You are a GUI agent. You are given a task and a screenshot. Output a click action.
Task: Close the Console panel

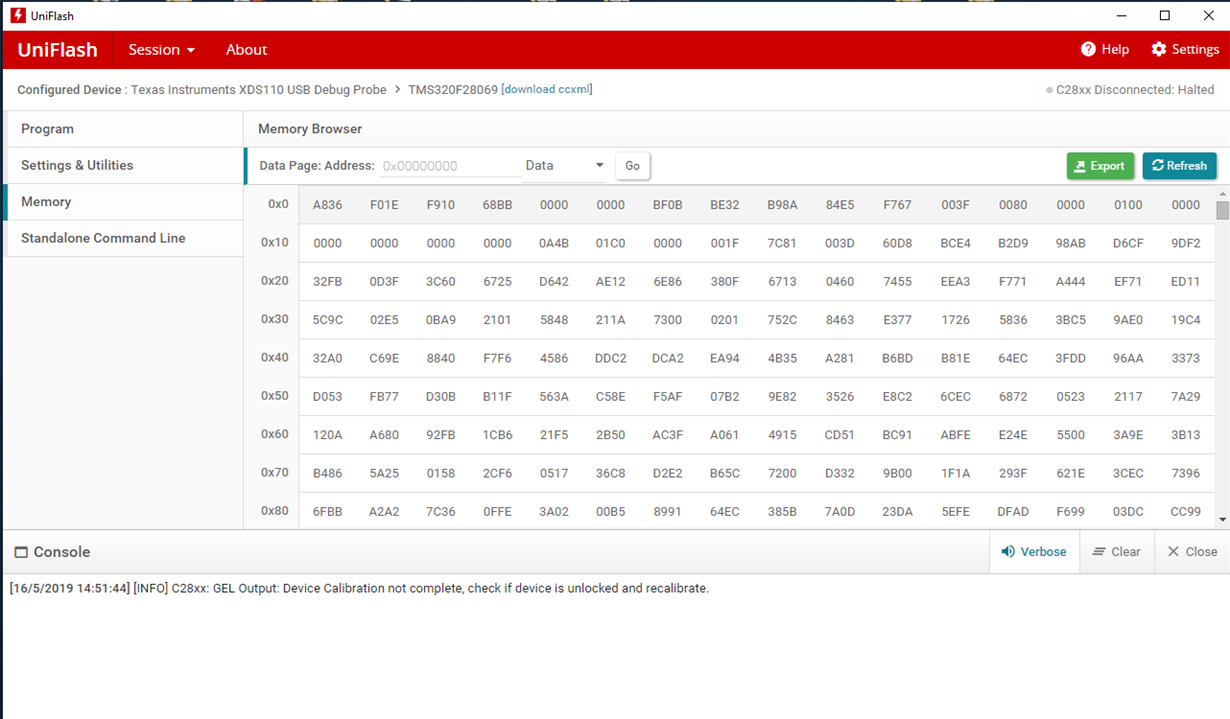tap(1192, 552)
